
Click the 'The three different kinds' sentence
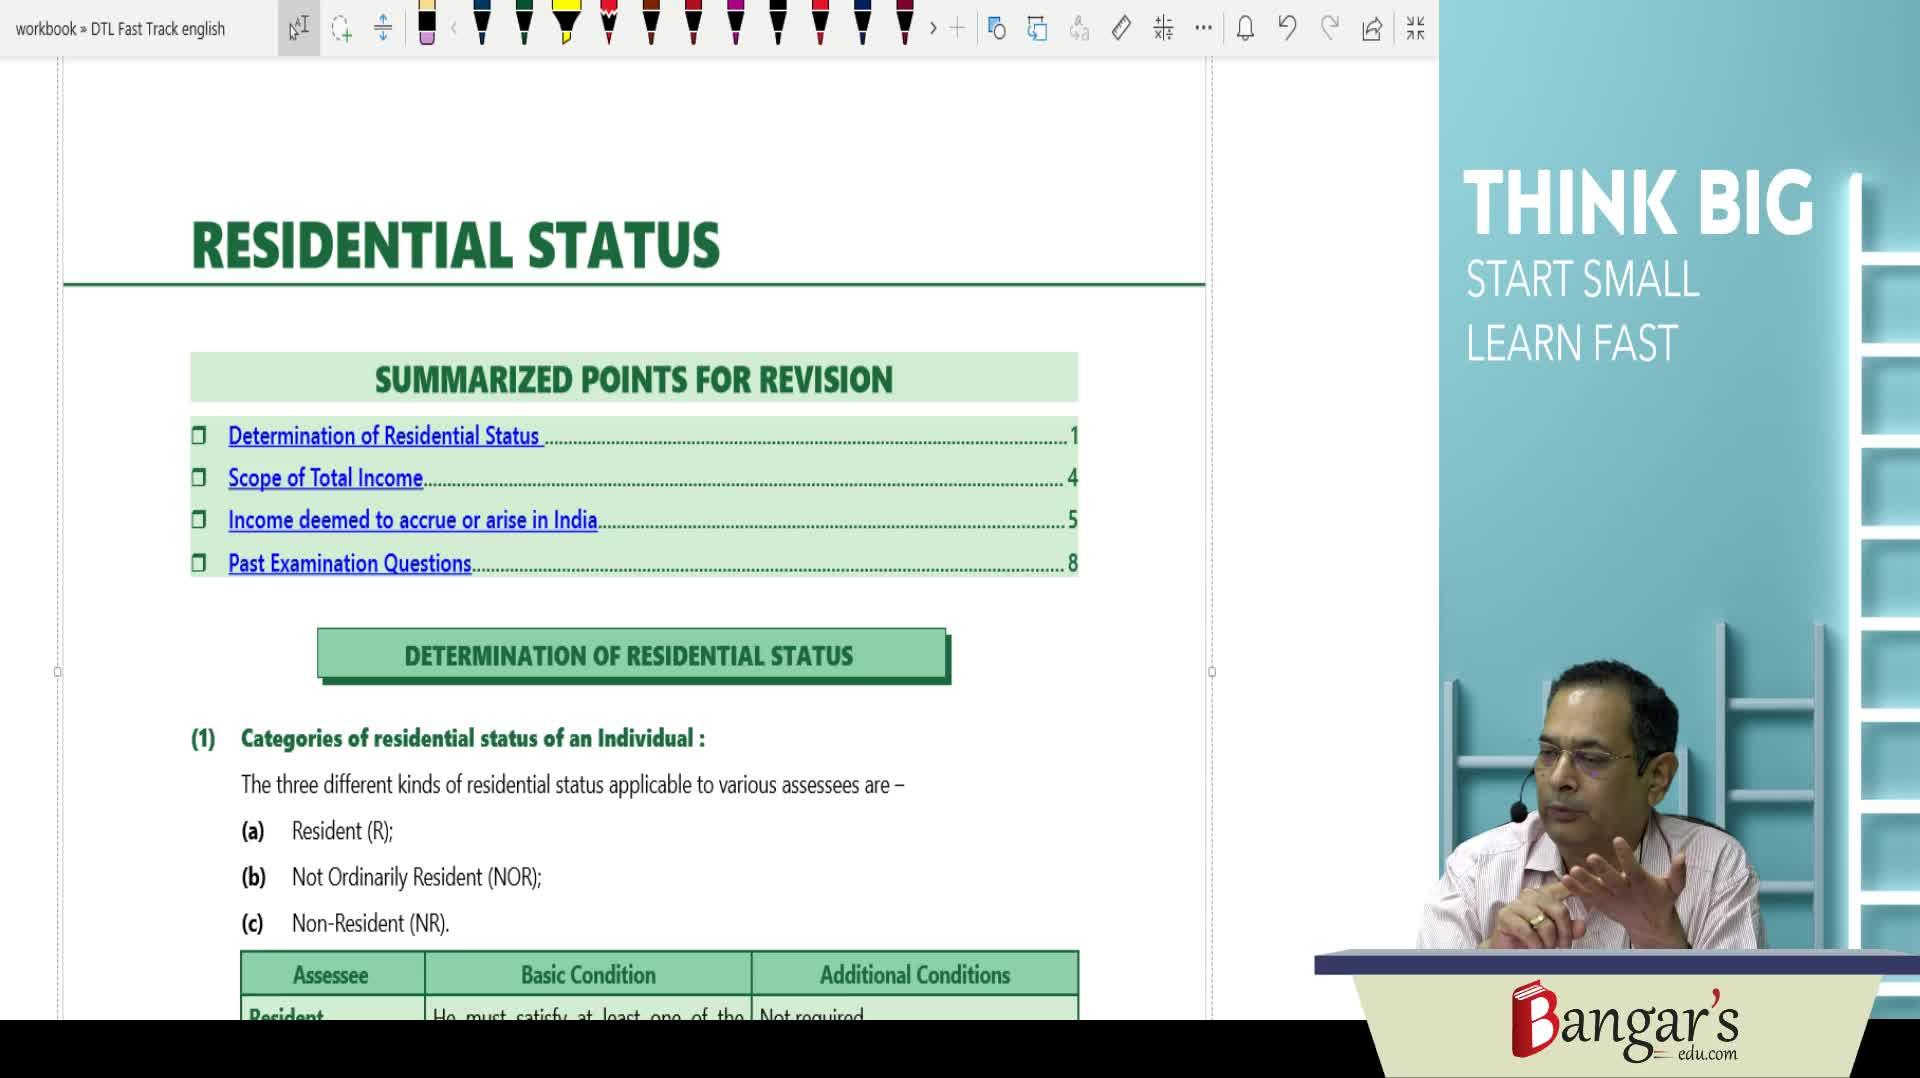[572, 785]
